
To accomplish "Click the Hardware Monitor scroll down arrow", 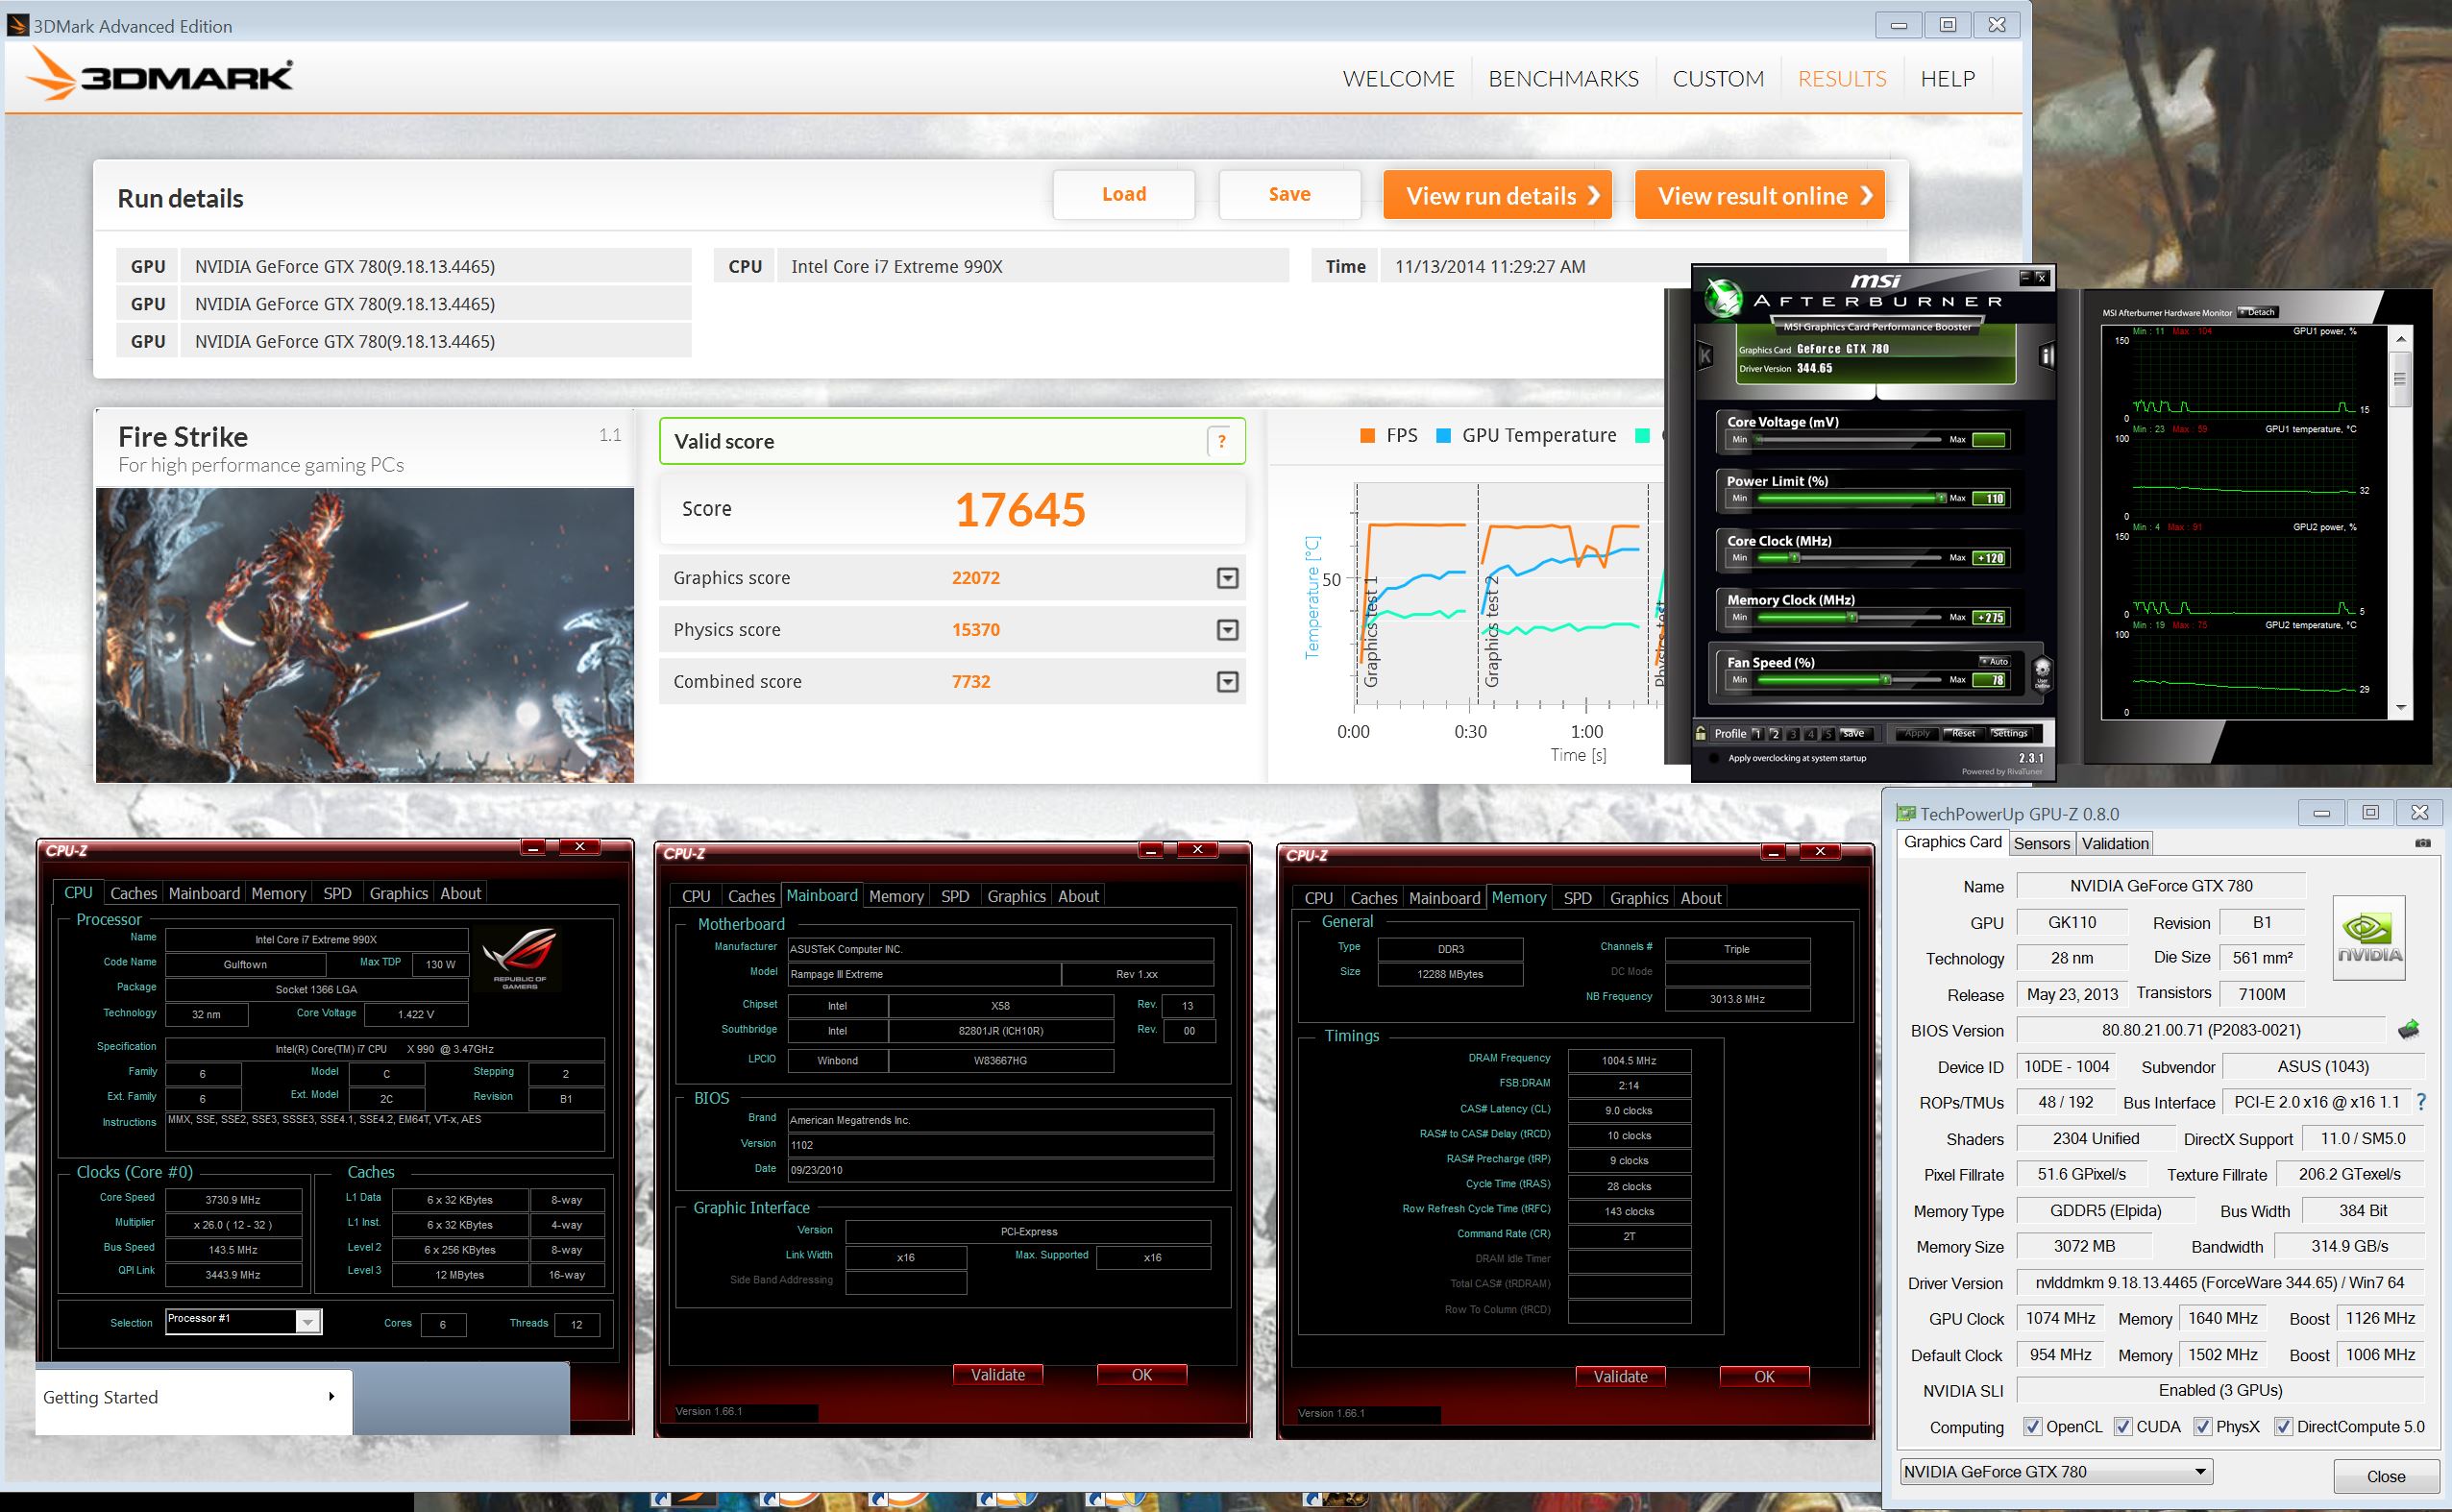I will coord(2401,708).
